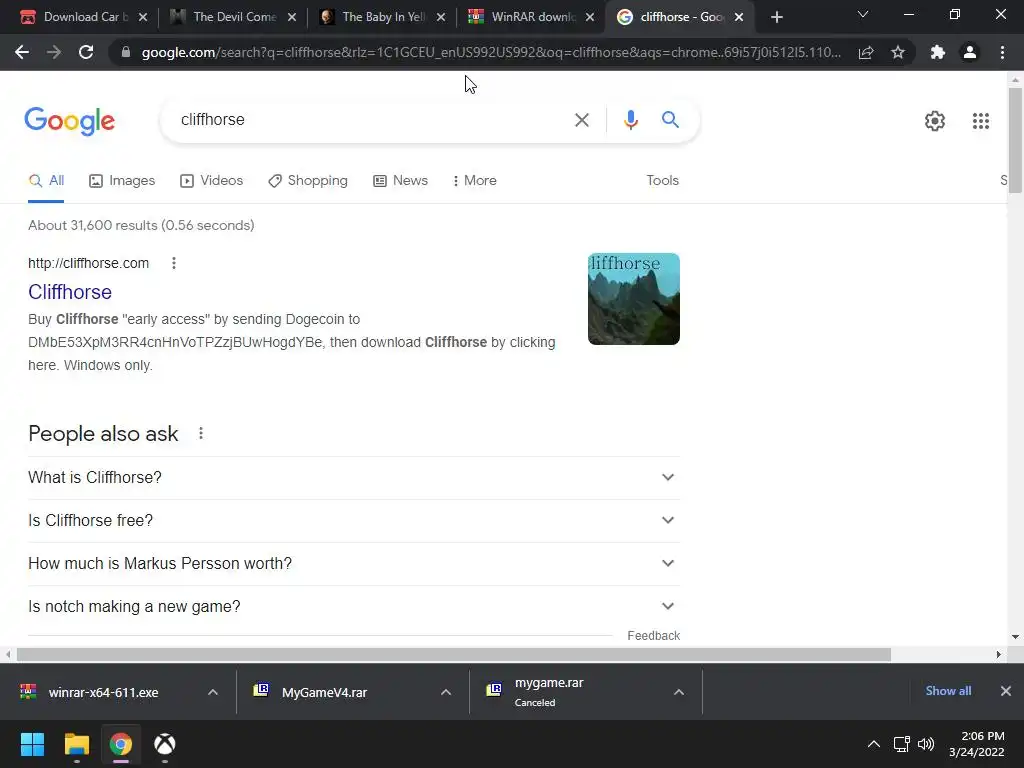Open the Cliffhorse mountain thumbnail

click(x=633, y=299)
